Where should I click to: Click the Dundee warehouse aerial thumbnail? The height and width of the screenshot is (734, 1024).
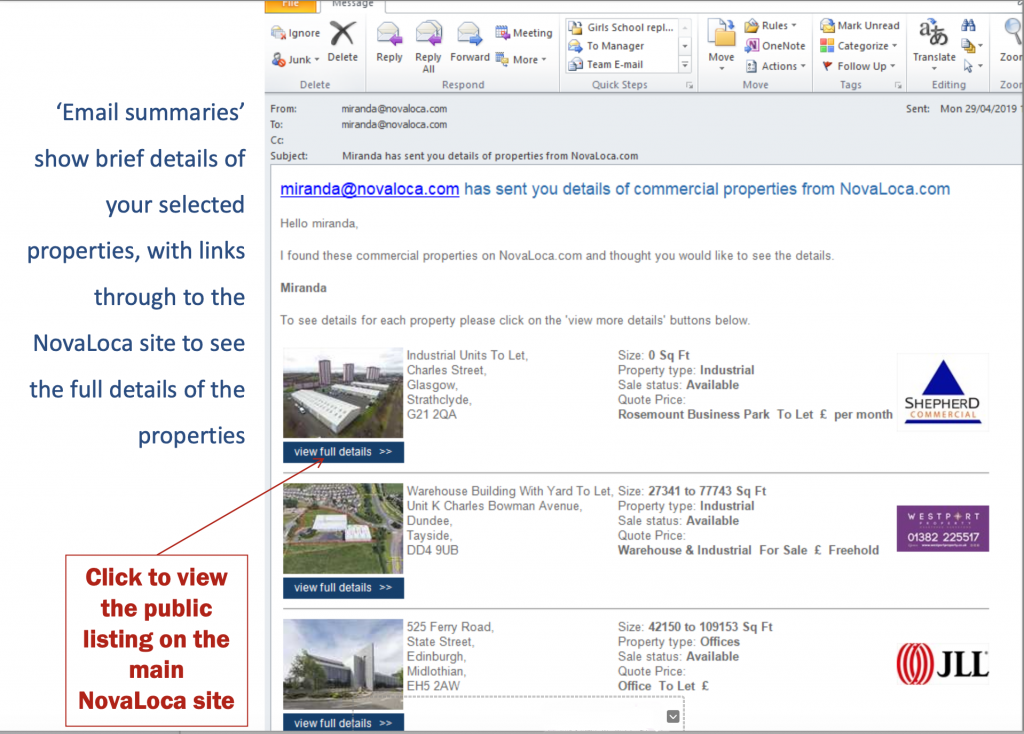(343, 528)
